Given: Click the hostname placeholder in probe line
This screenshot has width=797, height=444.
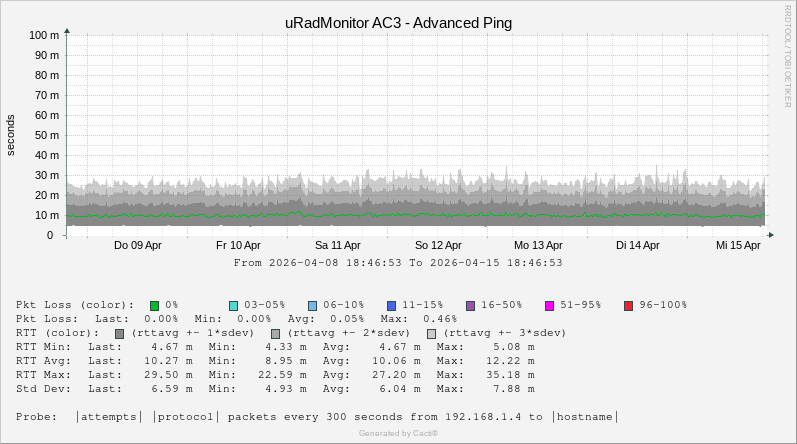Looking at the screenshot, I should tap(585, 417).
